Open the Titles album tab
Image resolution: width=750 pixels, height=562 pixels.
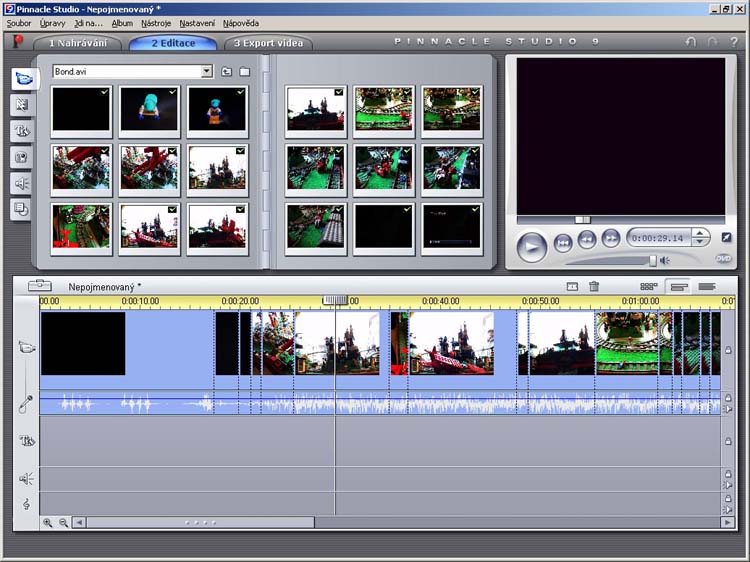click(22, 131)
